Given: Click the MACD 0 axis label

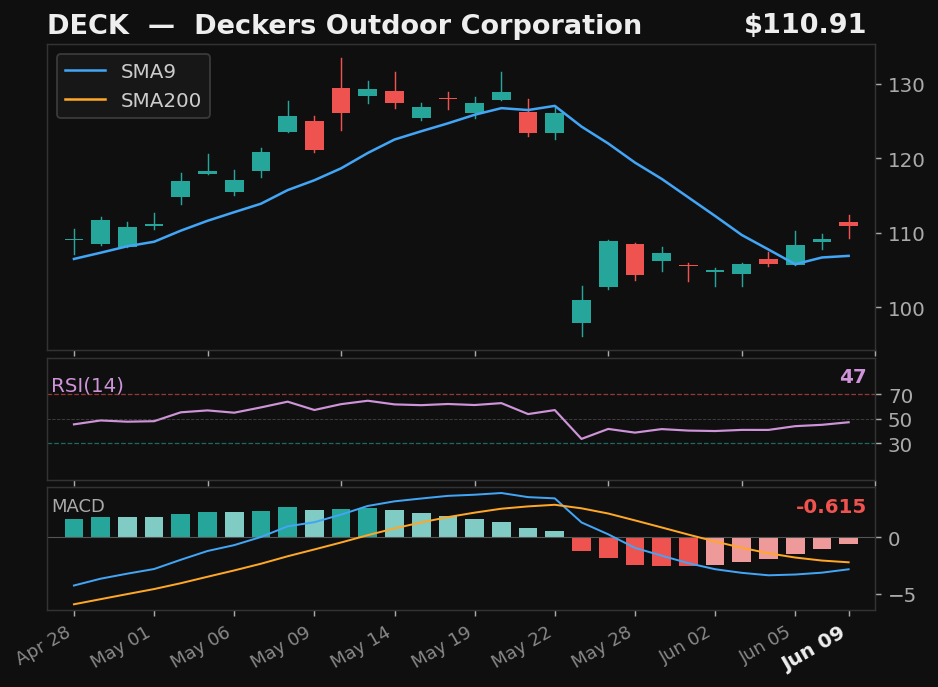Looking at the screenshot, I should coord(894,539).
